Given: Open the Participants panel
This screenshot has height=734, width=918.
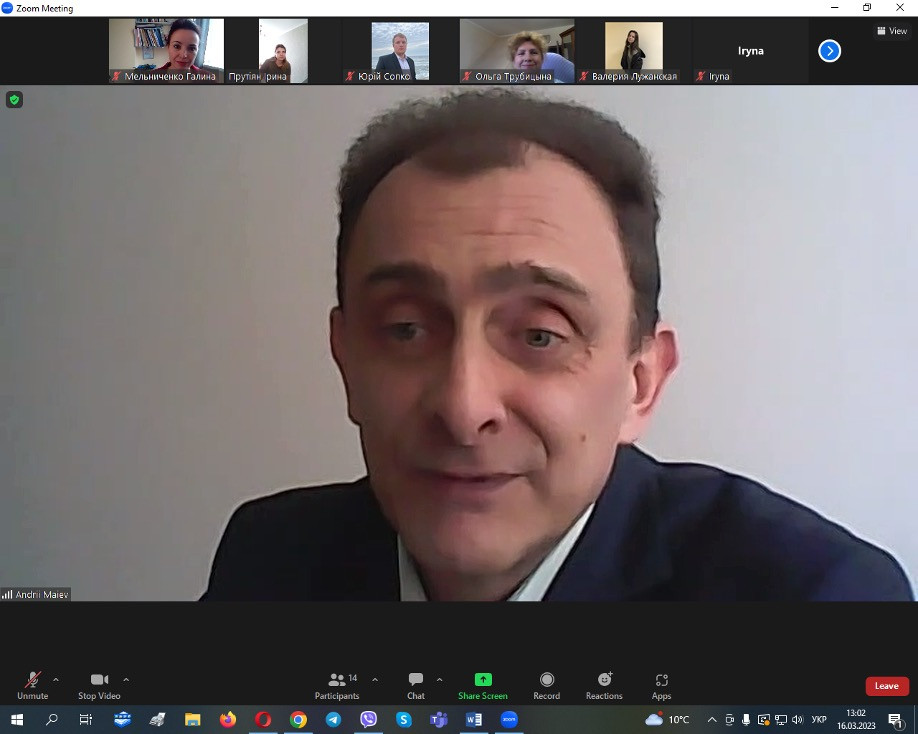Looking at the screenshot, I should pos(337,685).
